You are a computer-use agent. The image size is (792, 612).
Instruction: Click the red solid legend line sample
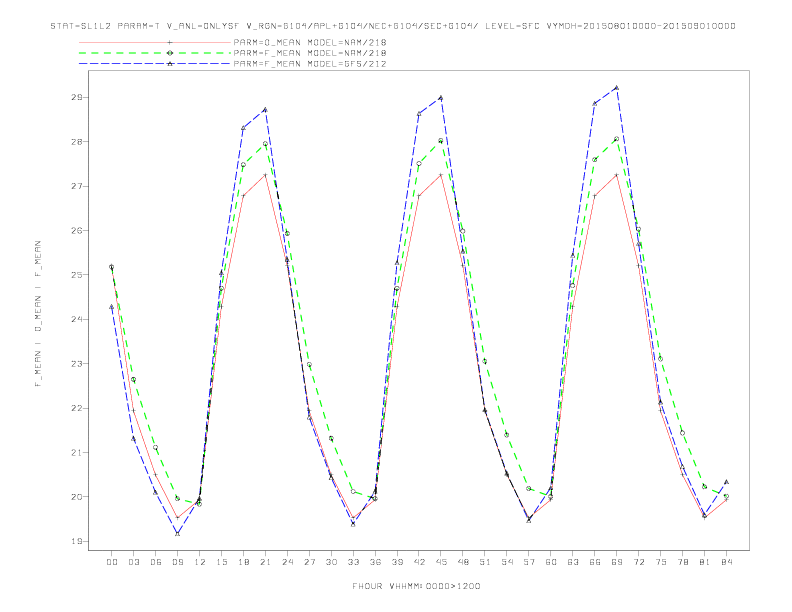pyautogui.click(x=155, y=42)
